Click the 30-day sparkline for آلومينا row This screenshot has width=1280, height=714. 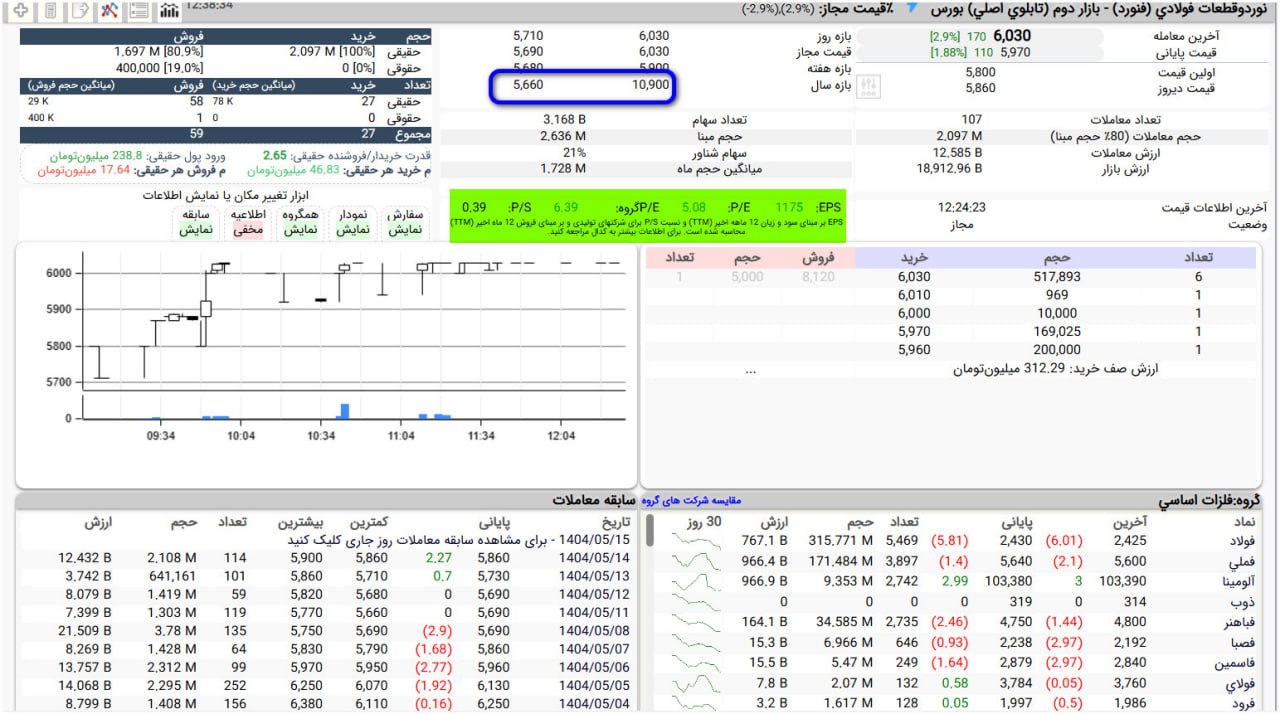[x=697, y=581]
